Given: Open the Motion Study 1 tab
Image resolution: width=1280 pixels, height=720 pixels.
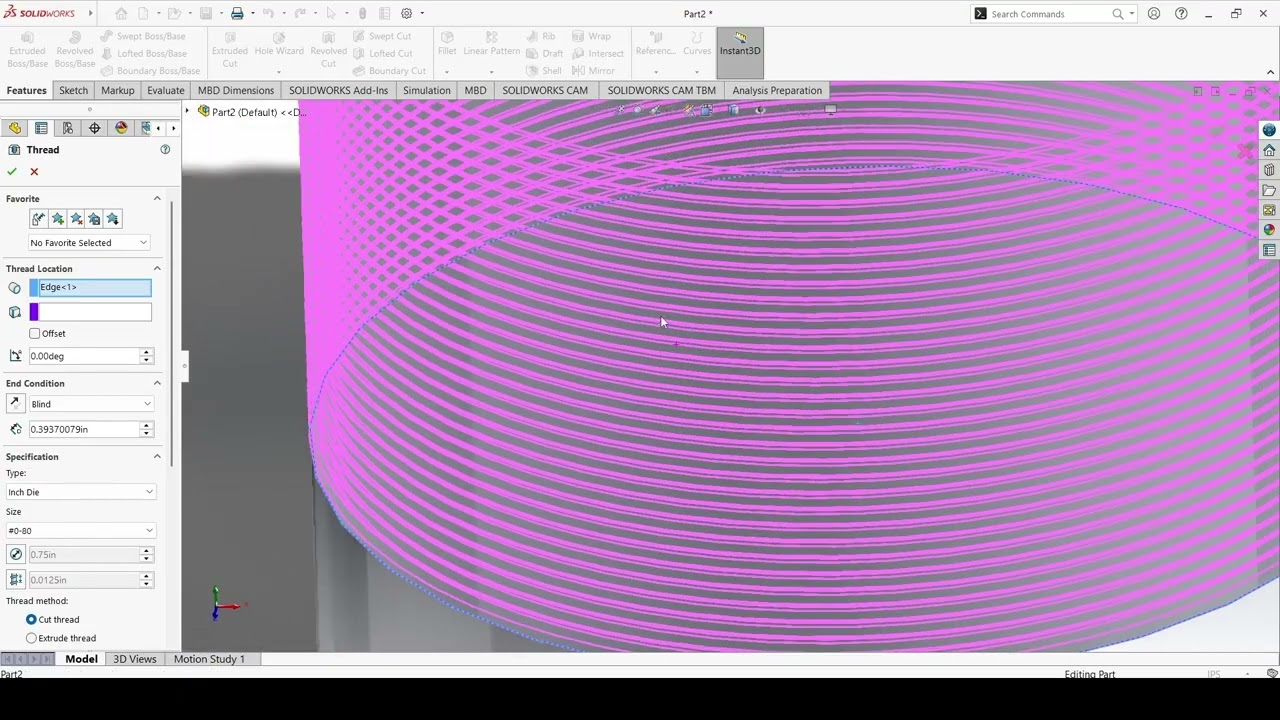Looking at the screenshot, I should click(209, 659).
